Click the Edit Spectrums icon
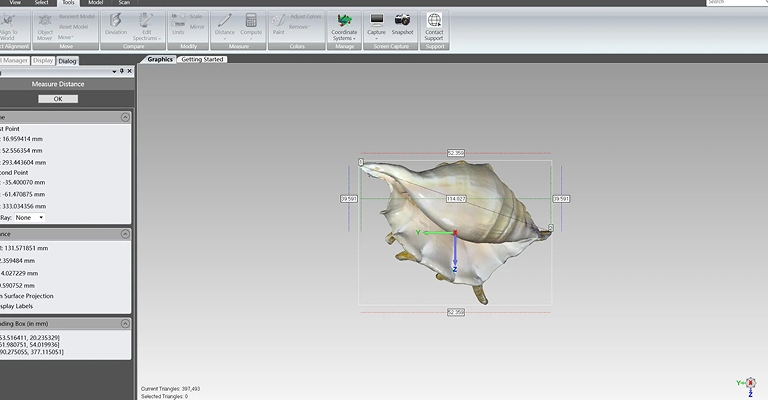The height and width of the screenshot is (400, 768). click(x=146, y=24)
